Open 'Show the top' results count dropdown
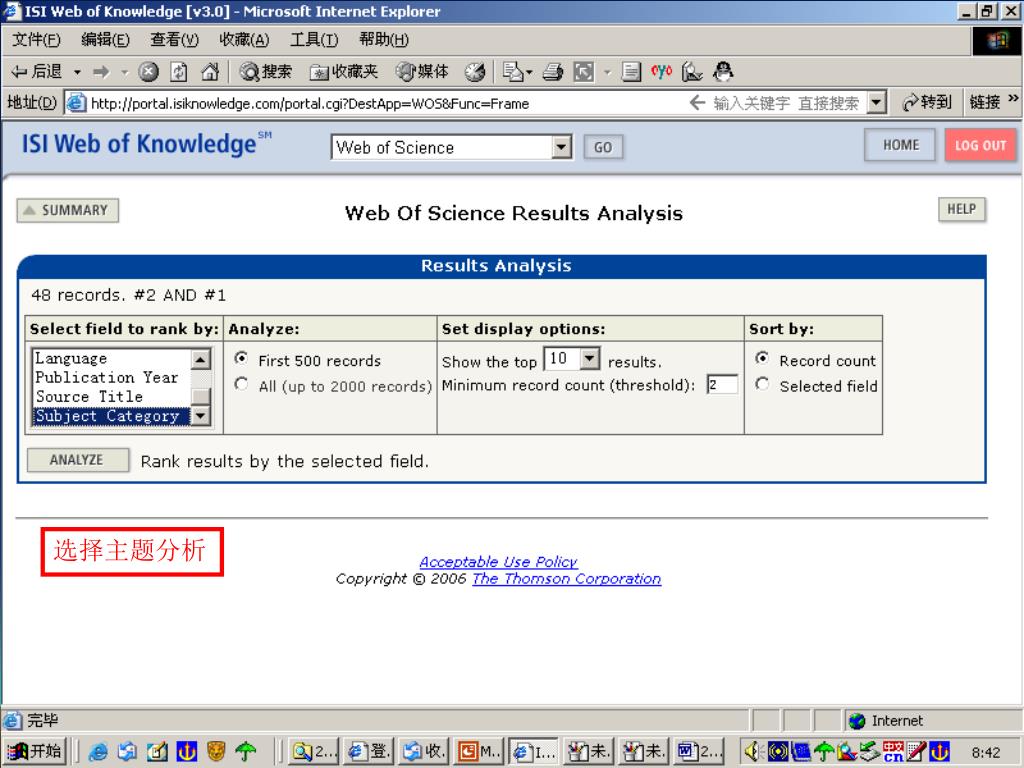 coord(589,358)
